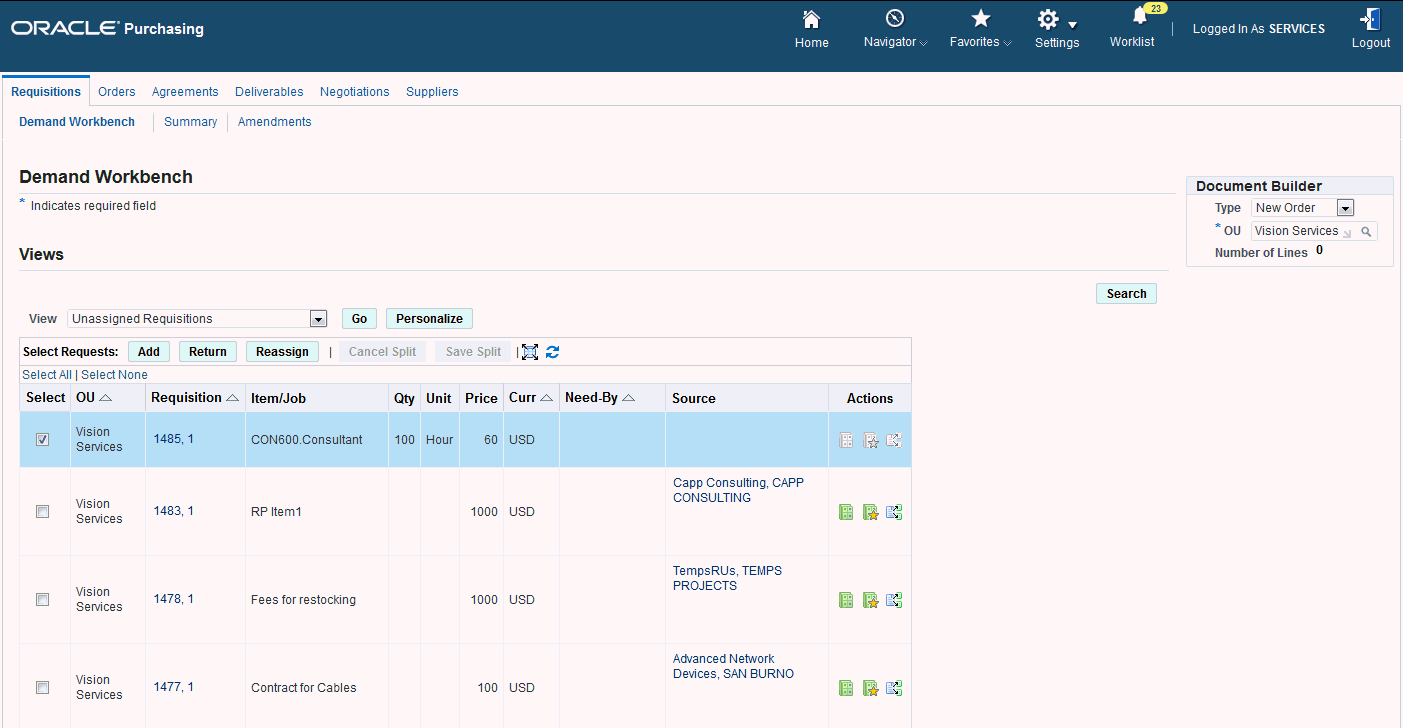
Task: Click the Return button
Action: click(208, 352)
